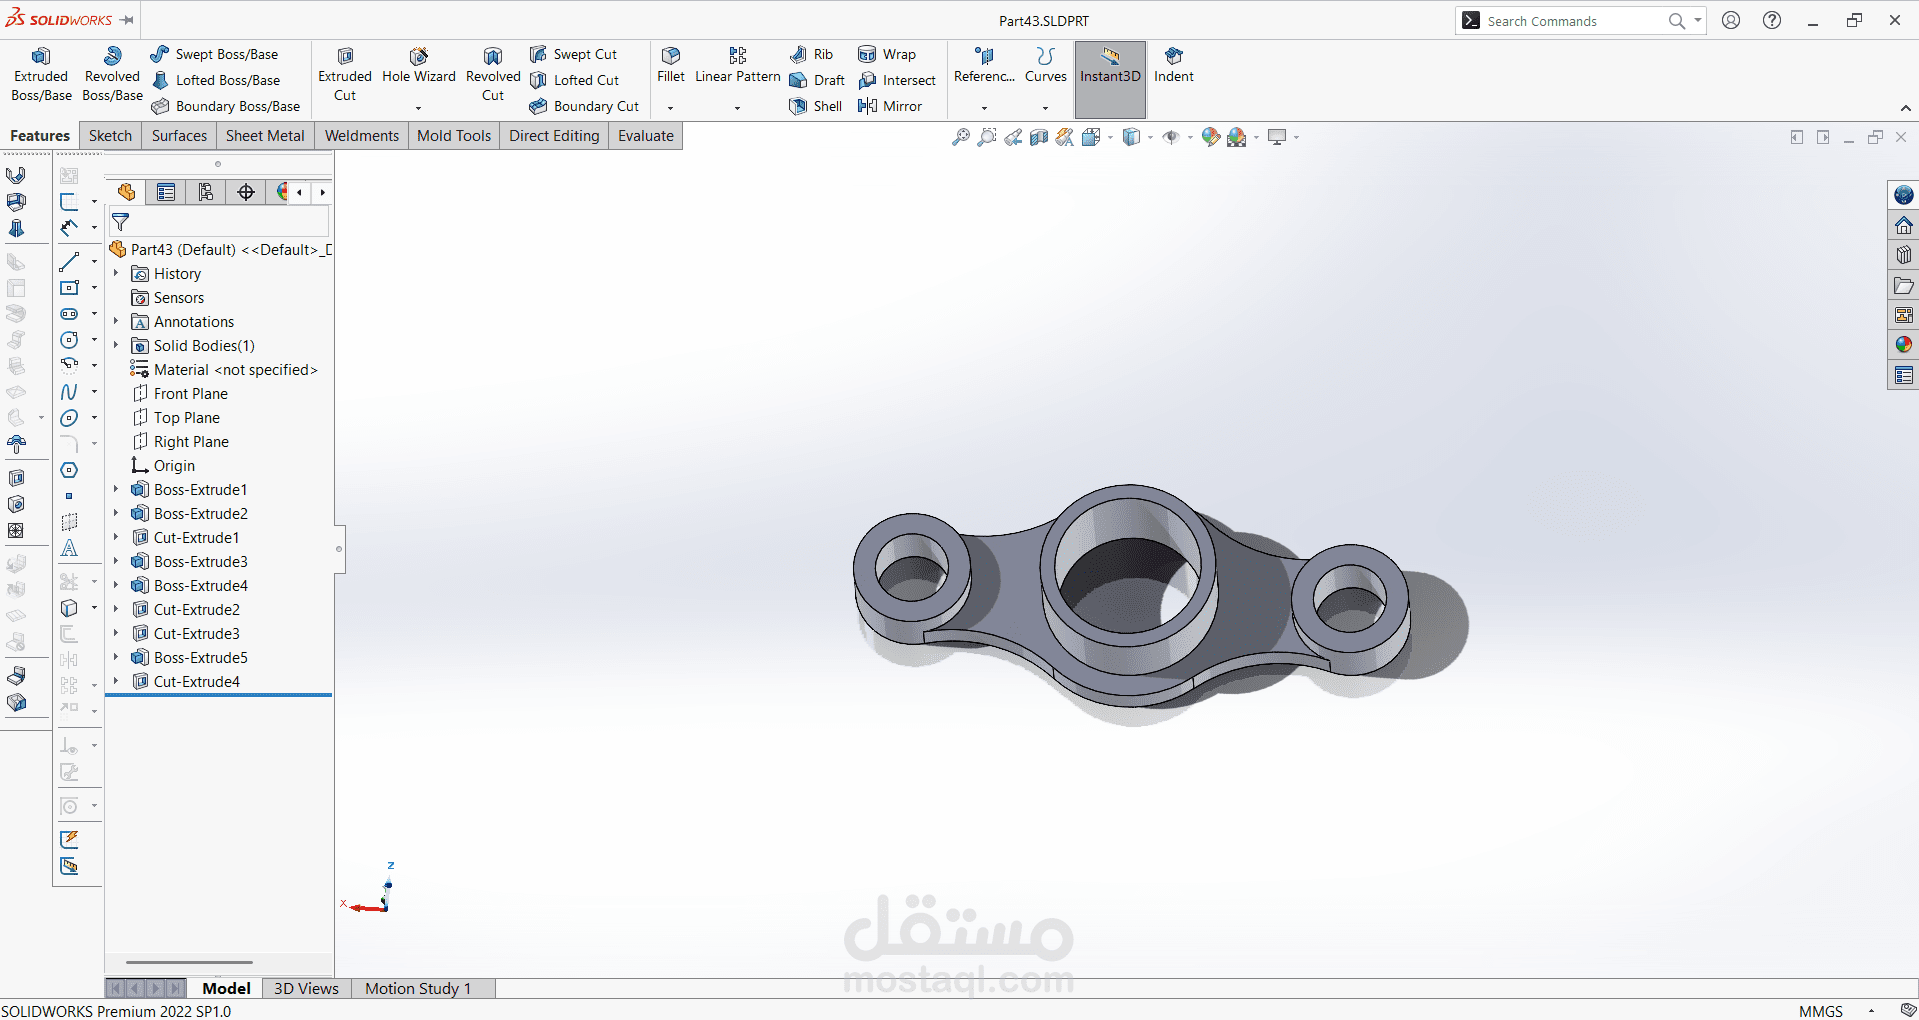Click the Indent tool
The width and height of the screenshot is (1919, 1020).
pyautogui.click(x=1174, y=66)
